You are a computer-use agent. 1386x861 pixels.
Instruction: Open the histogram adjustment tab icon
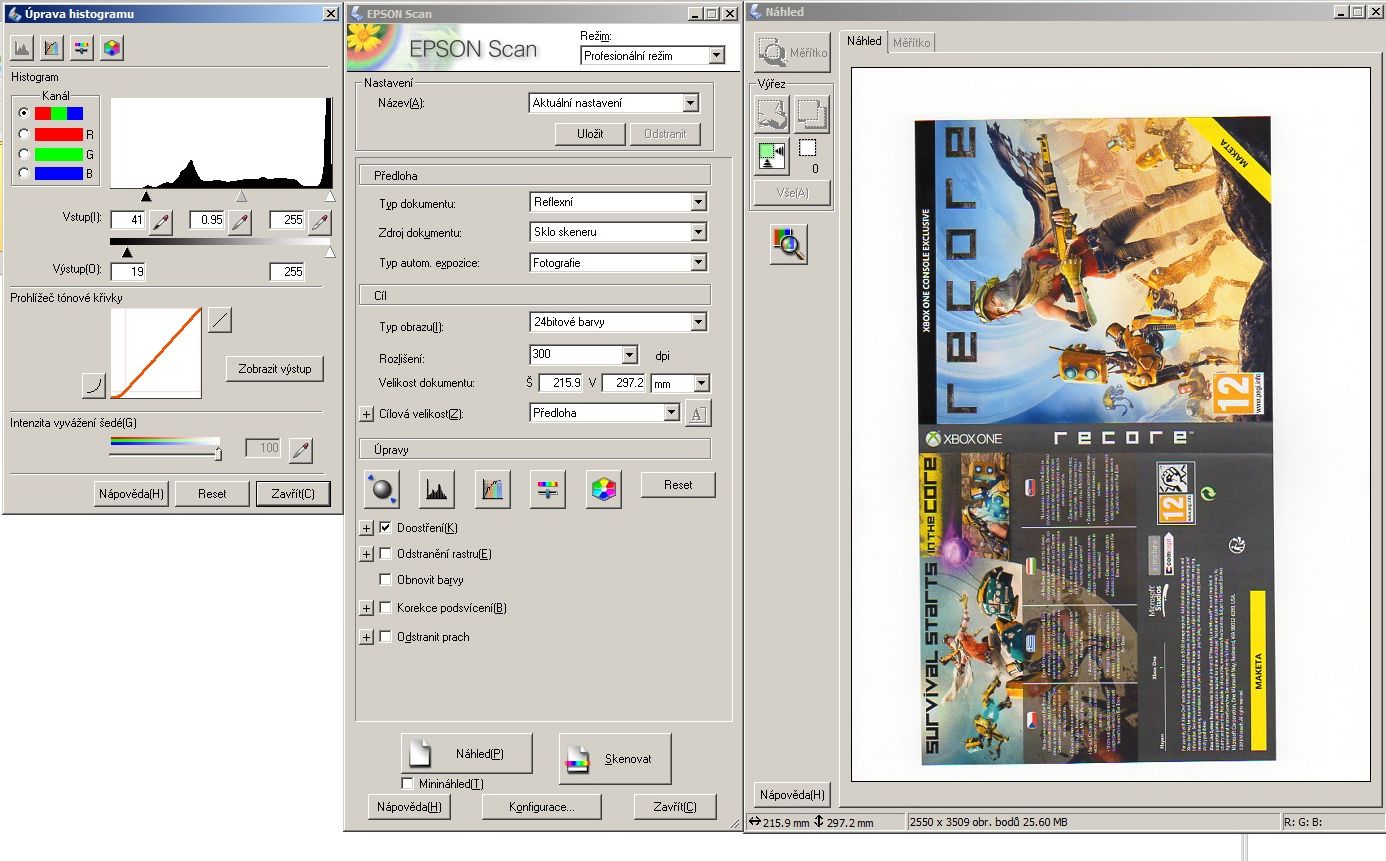tap(22, 47)
